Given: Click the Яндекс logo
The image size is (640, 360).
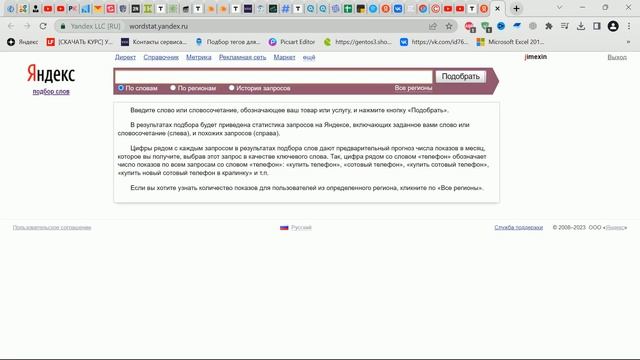Looking at the screenshot, I should click(x=51, y=74).
